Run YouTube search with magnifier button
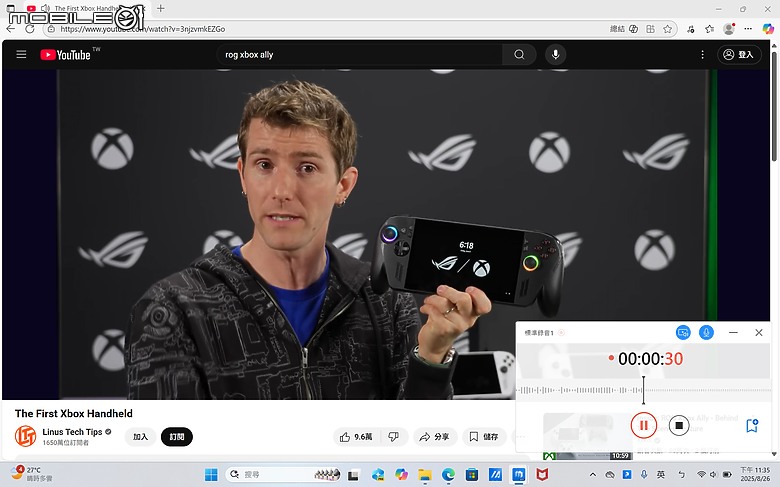The width and height of the screenshot is (780, 487). (519, 55)
